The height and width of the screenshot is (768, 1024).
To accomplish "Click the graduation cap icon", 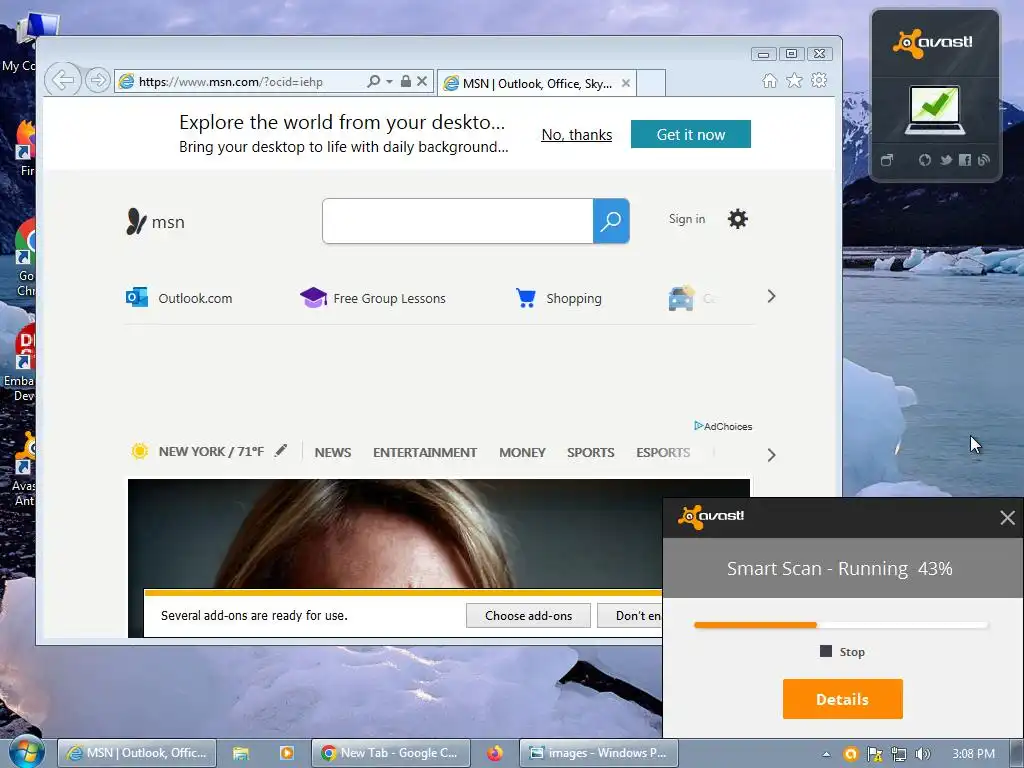I will [313, 297].
